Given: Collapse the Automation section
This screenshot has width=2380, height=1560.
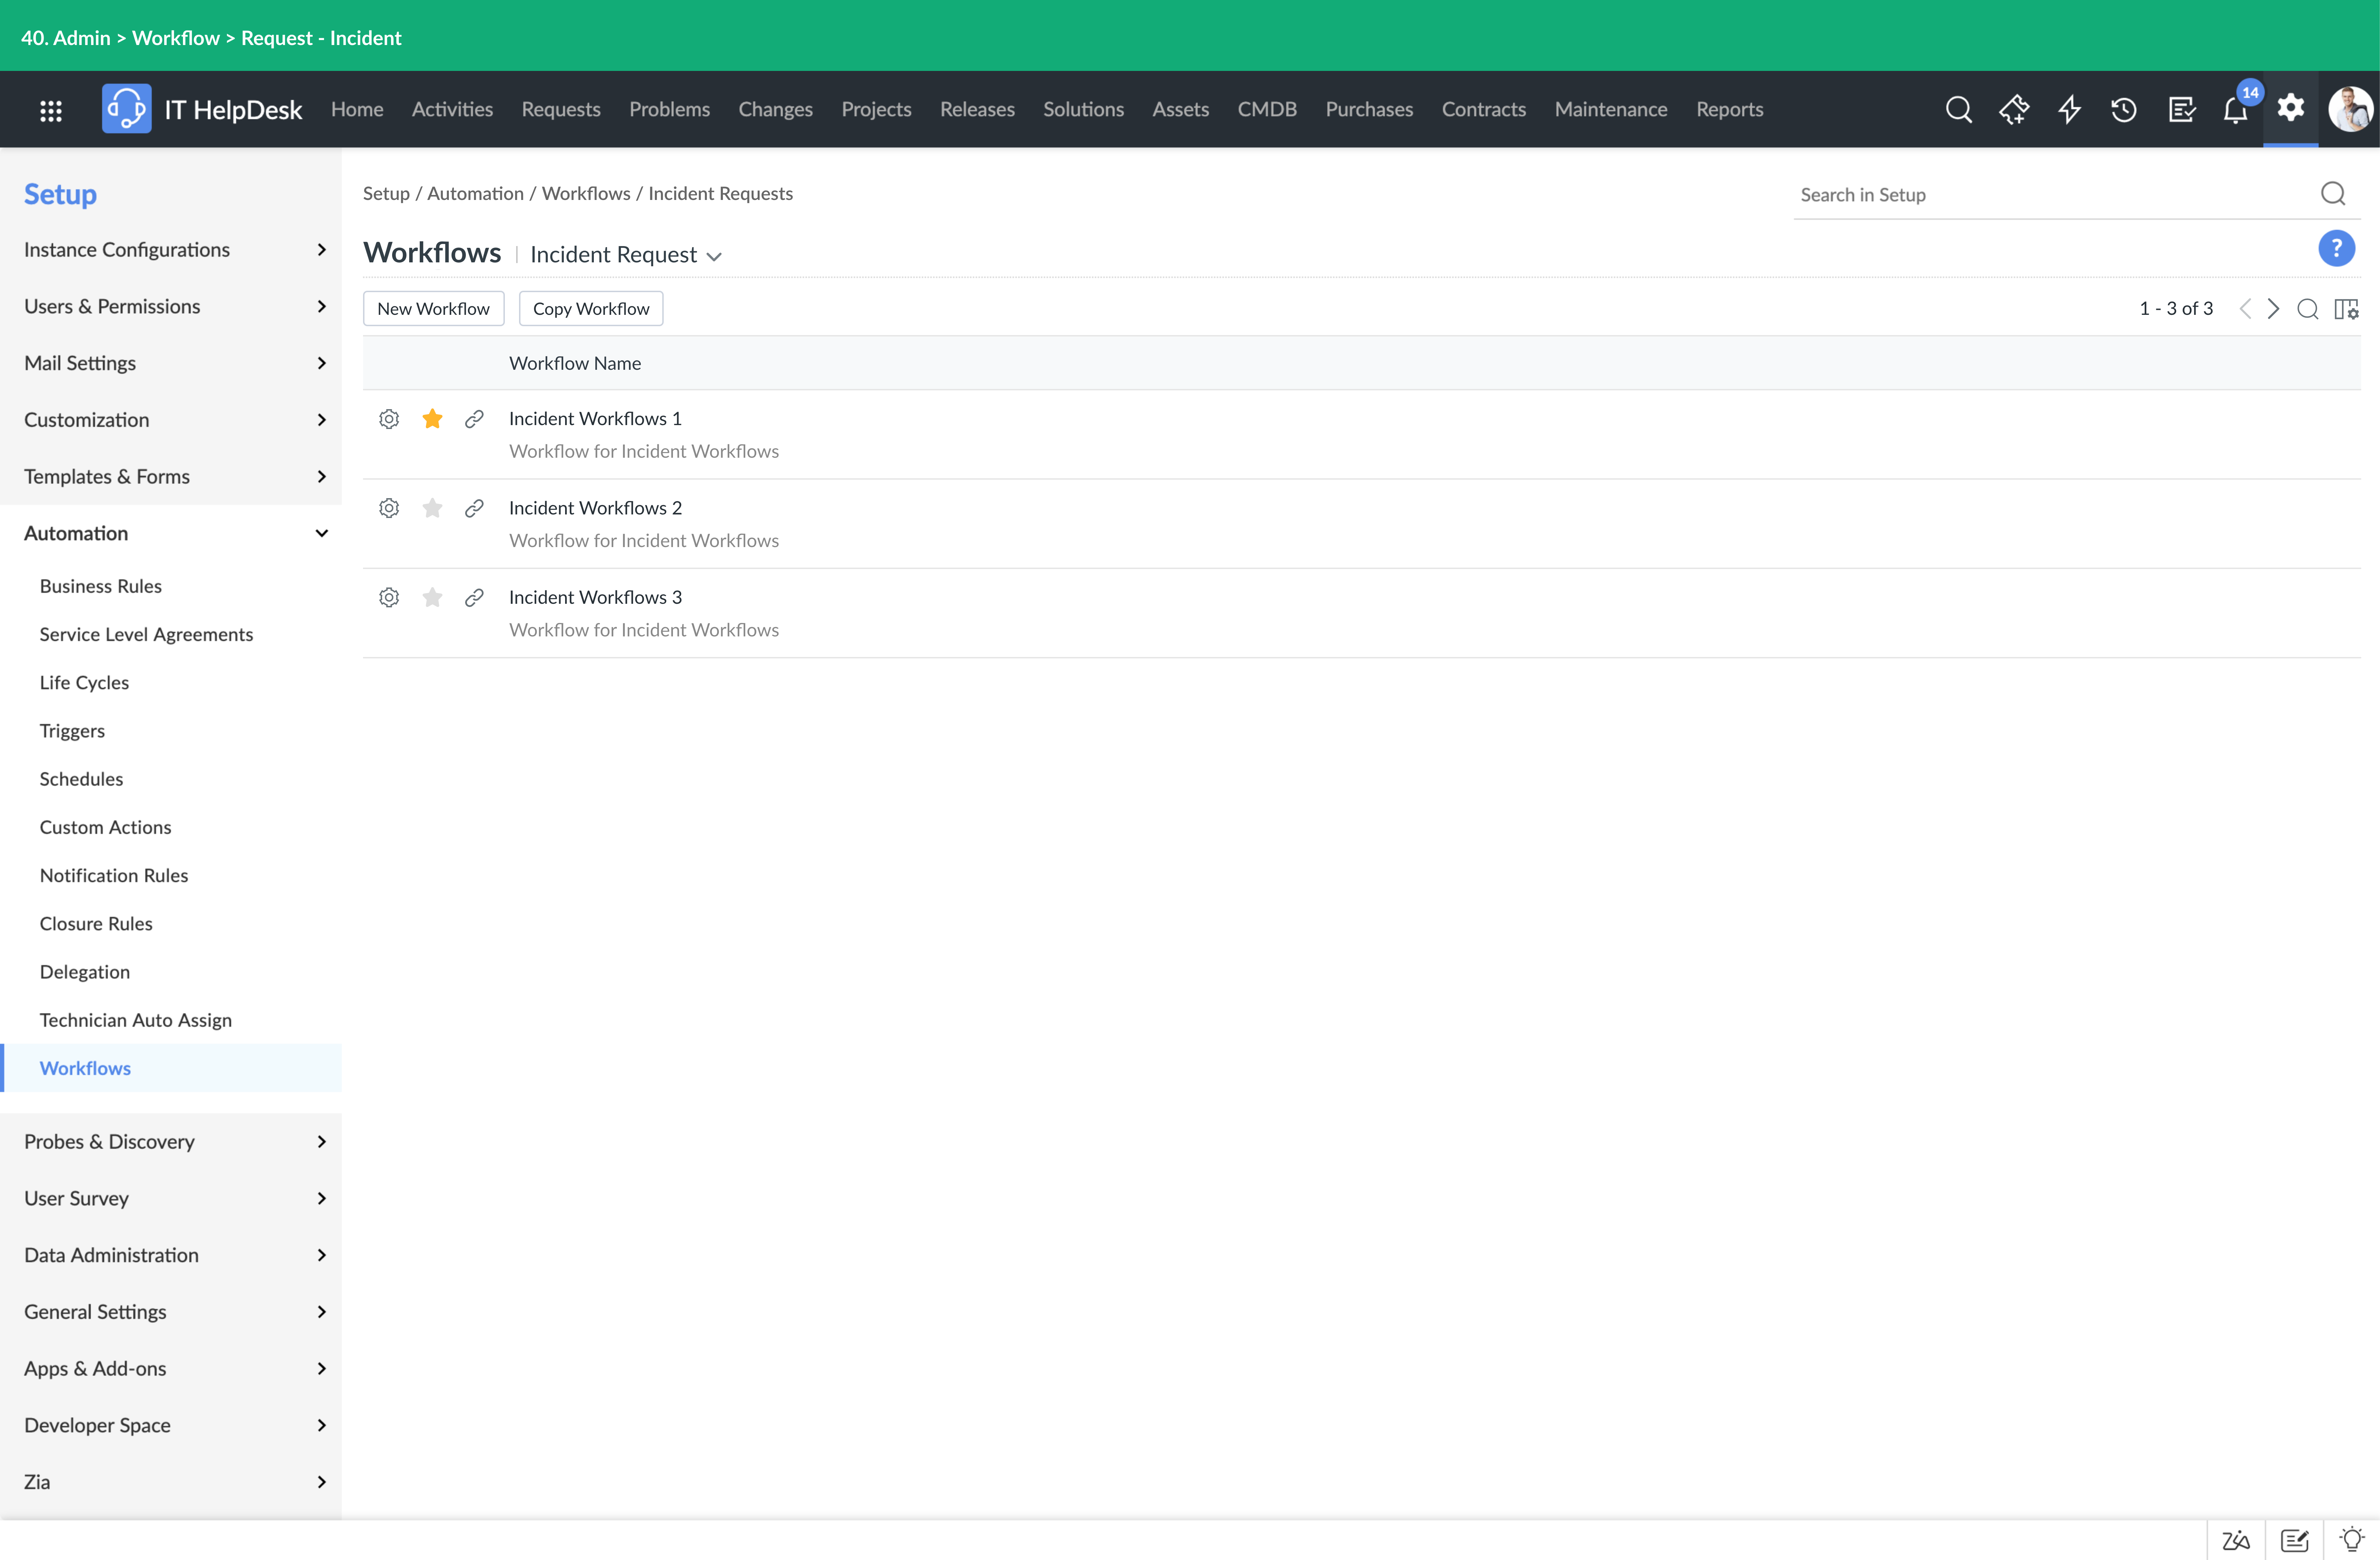Looking at the screenshot, I should pyautogui.click(x=171, y=533).
